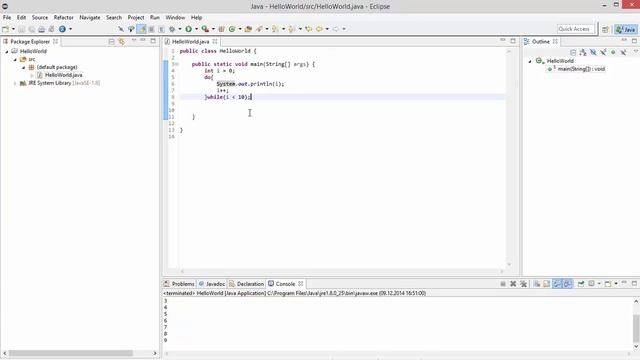Collapse the src folder node

[x=15, y=60]
